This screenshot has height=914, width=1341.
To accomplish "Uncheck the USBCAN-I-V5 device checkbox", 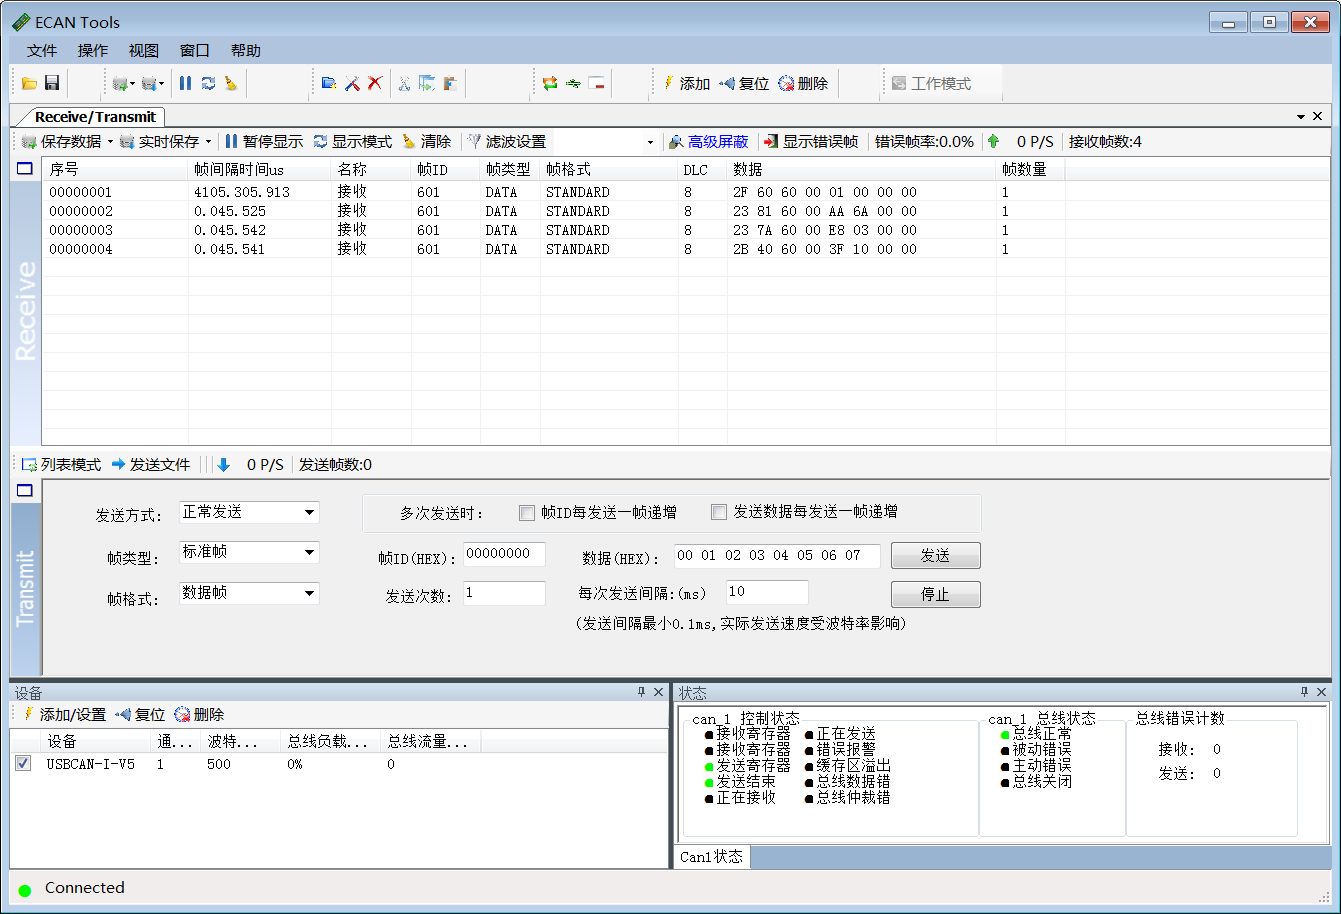I will click(23, 764).
